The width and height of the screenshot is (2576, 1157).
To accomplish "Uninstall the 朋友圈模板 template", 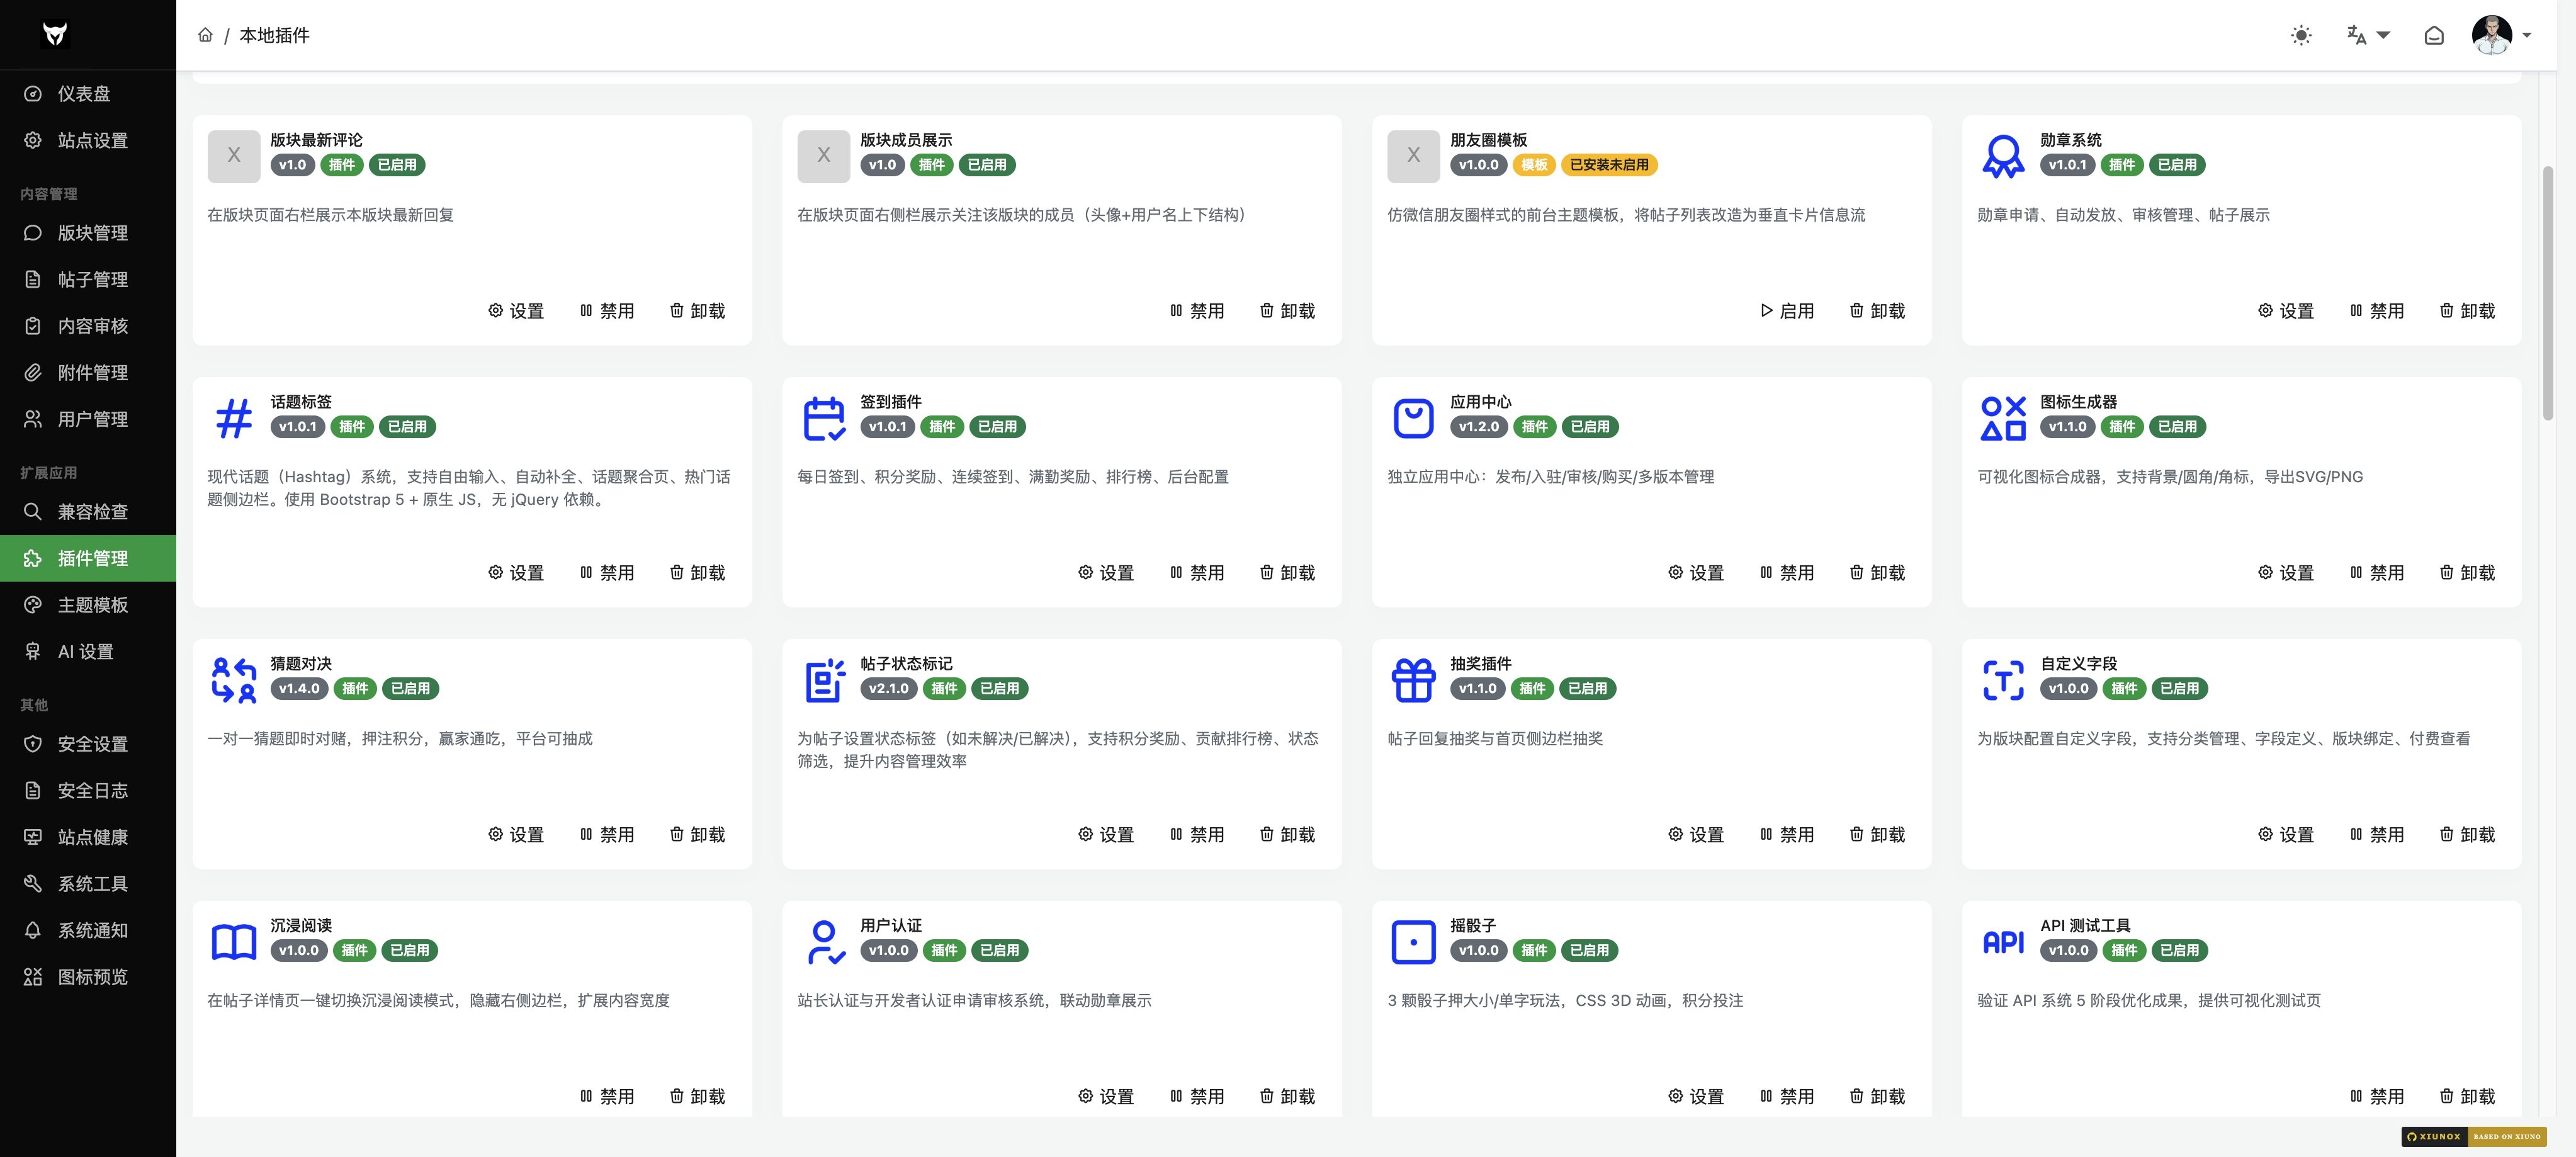I will 1877,311.
